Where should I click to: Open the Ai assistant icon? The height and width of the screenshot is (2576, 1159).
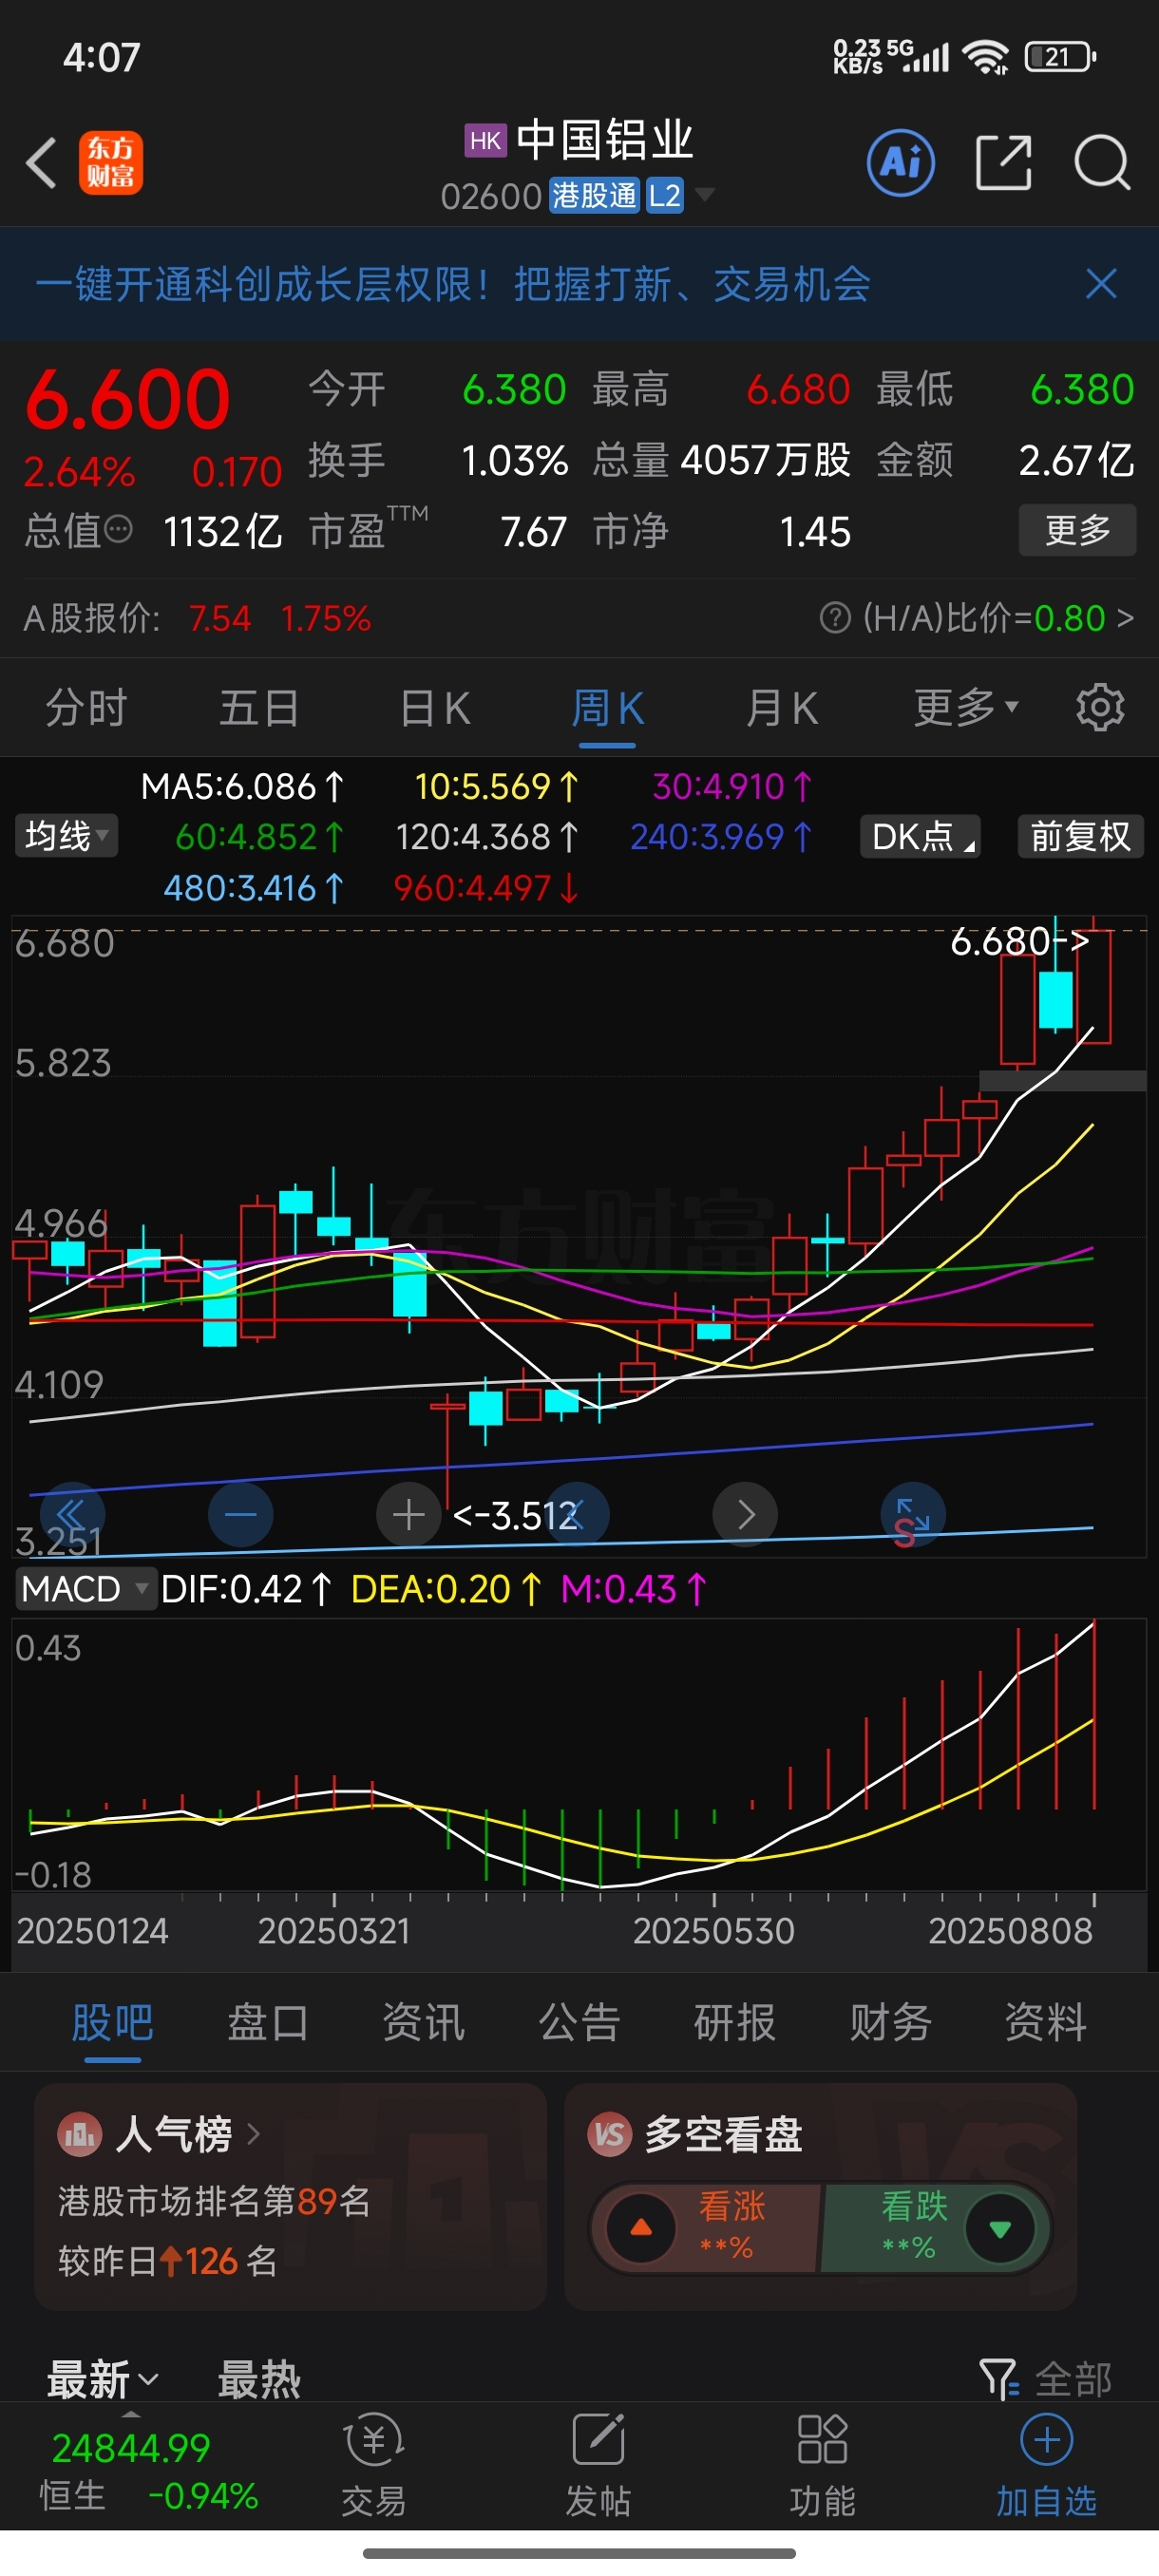coord(900,162)
